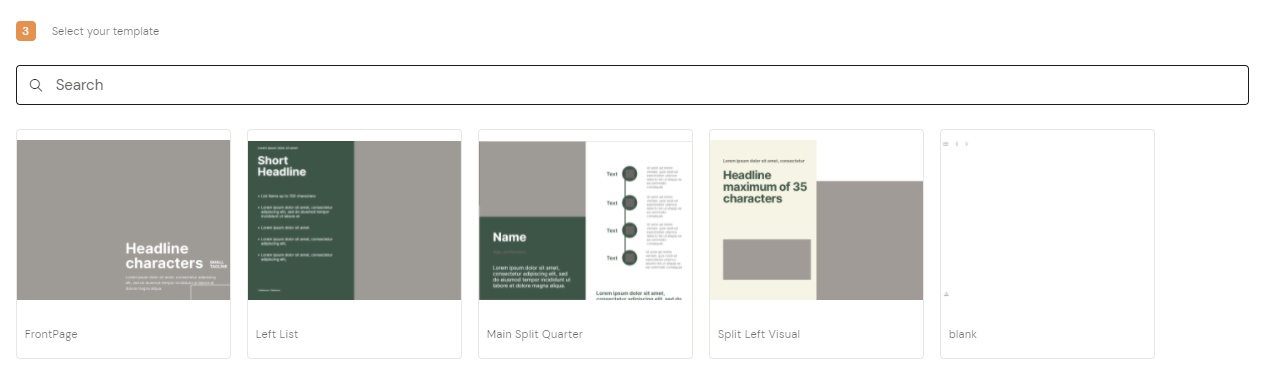Choose the Left List template preview
The width and height of the screenshot is (1273, 368).
[x=354, y=220]
